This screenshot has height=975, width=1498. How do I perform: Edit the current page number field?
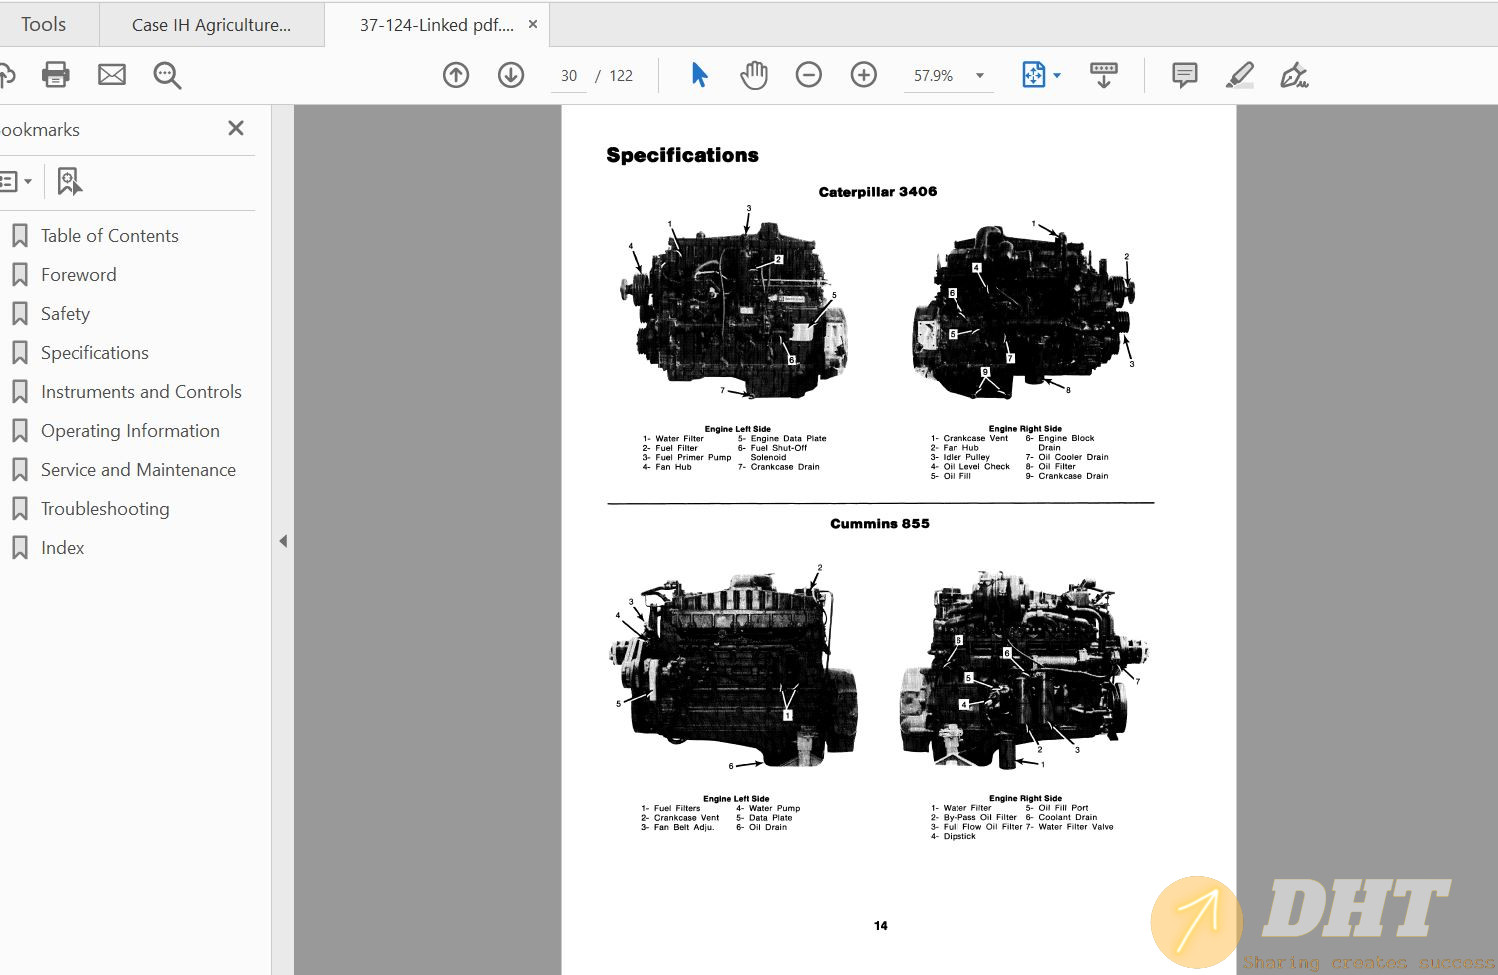[569, 76]
